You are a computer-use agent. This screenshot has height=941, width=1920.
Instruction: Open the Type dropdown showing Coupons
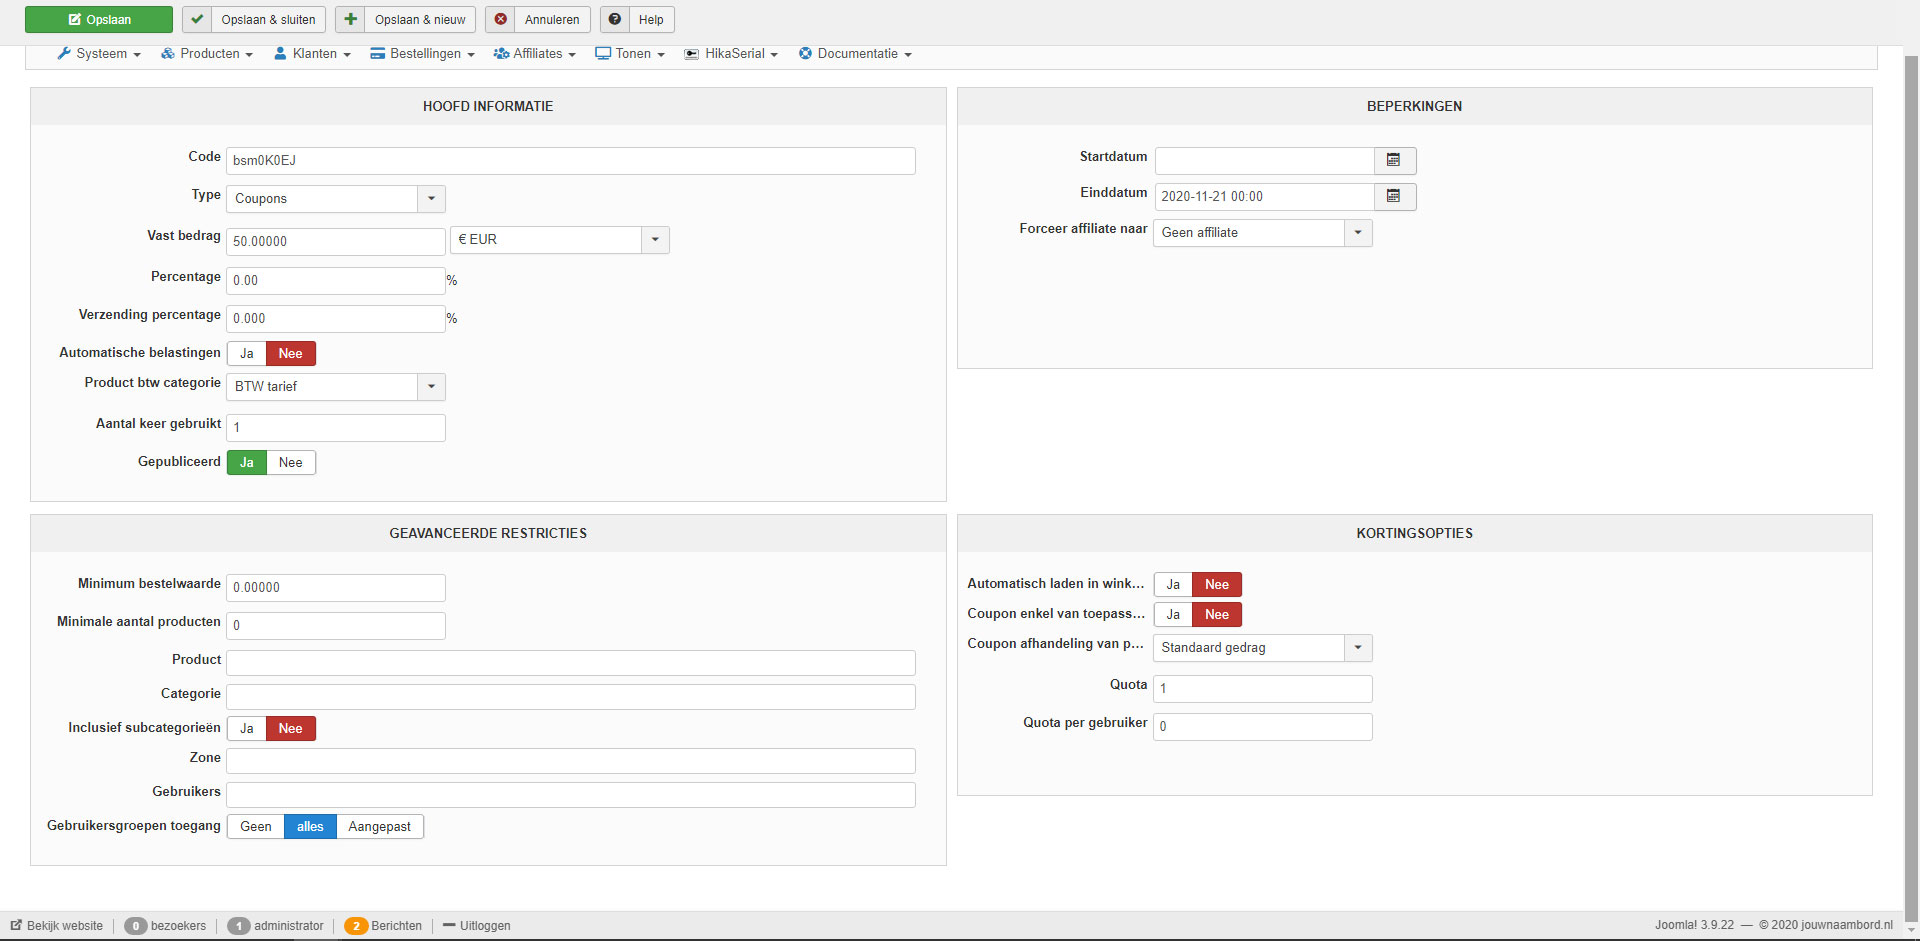tap(336, 198)
